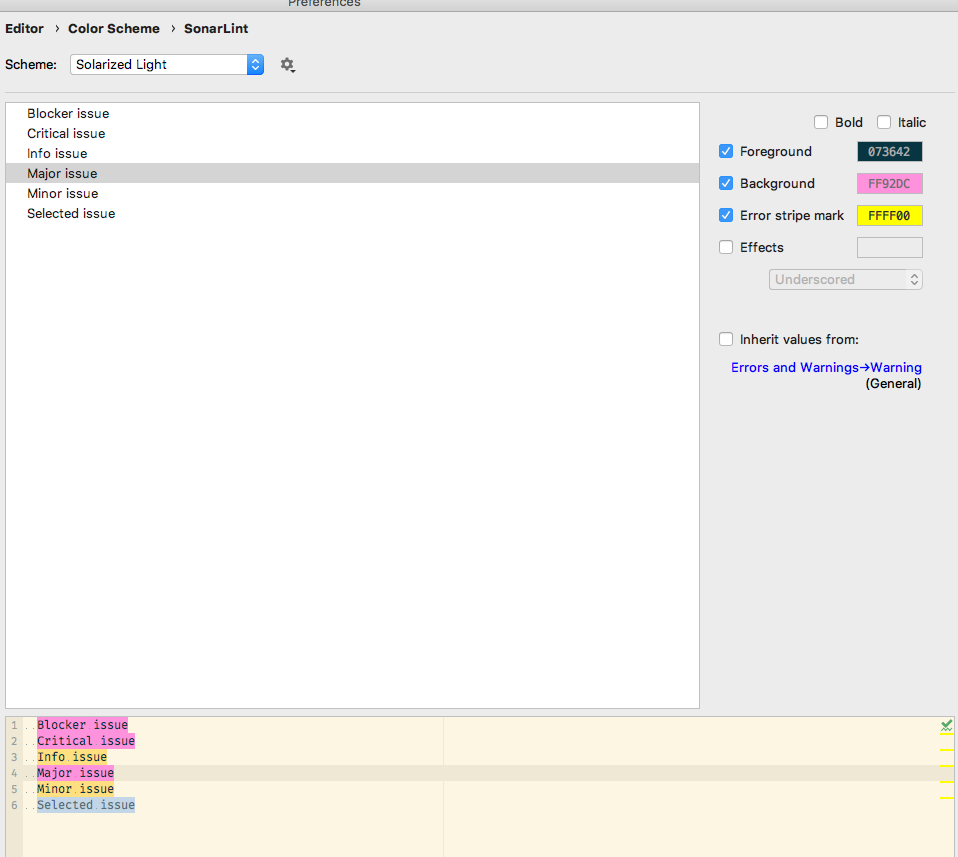This screenshot has height=857, width=958.
Task: Select Minor issue in the list
Action: 353,194
